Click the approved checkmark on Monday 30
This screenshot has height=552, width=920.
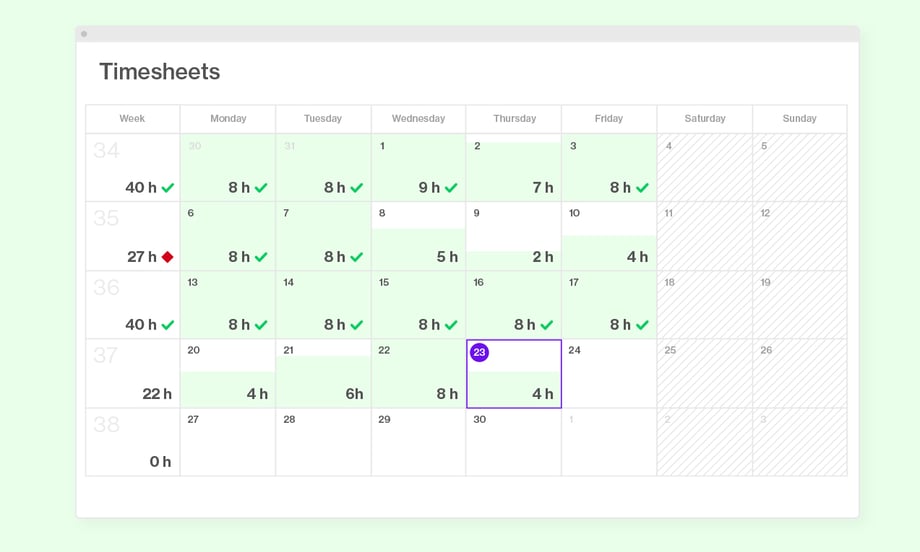click(x=261, y=188)
